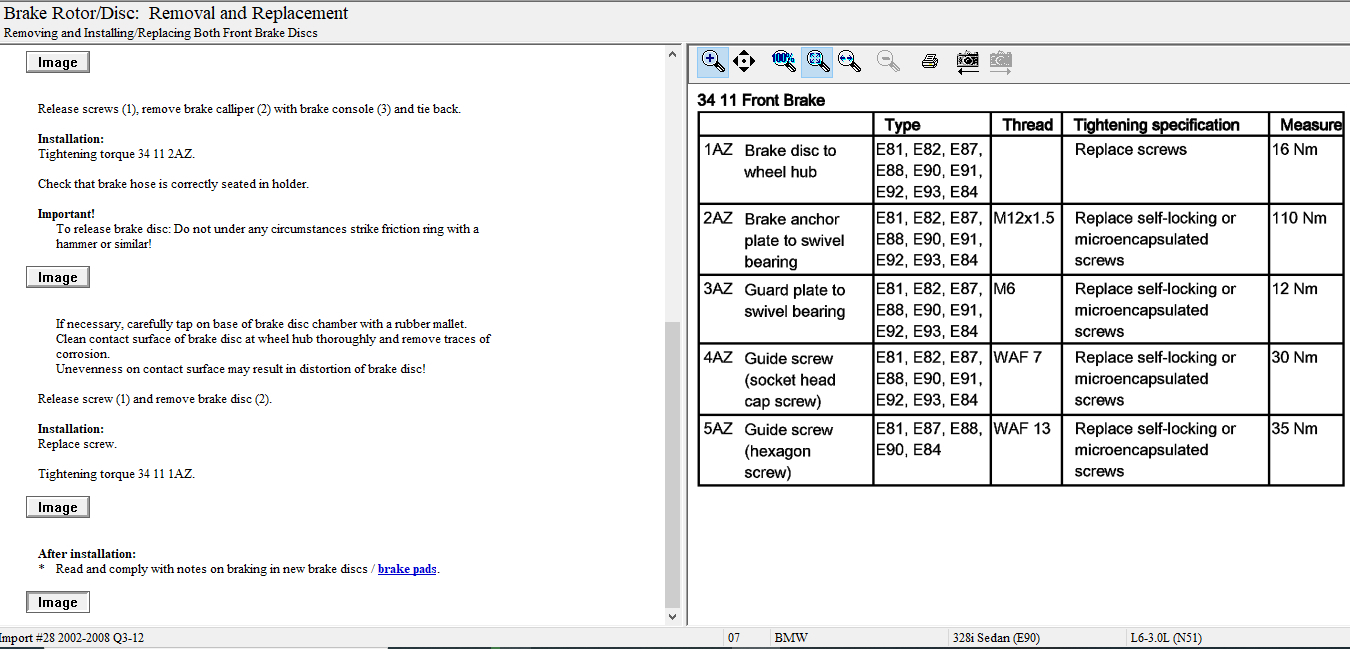Select the pan arrows tool
1350x649 pixels.
(x=744, y=61)
